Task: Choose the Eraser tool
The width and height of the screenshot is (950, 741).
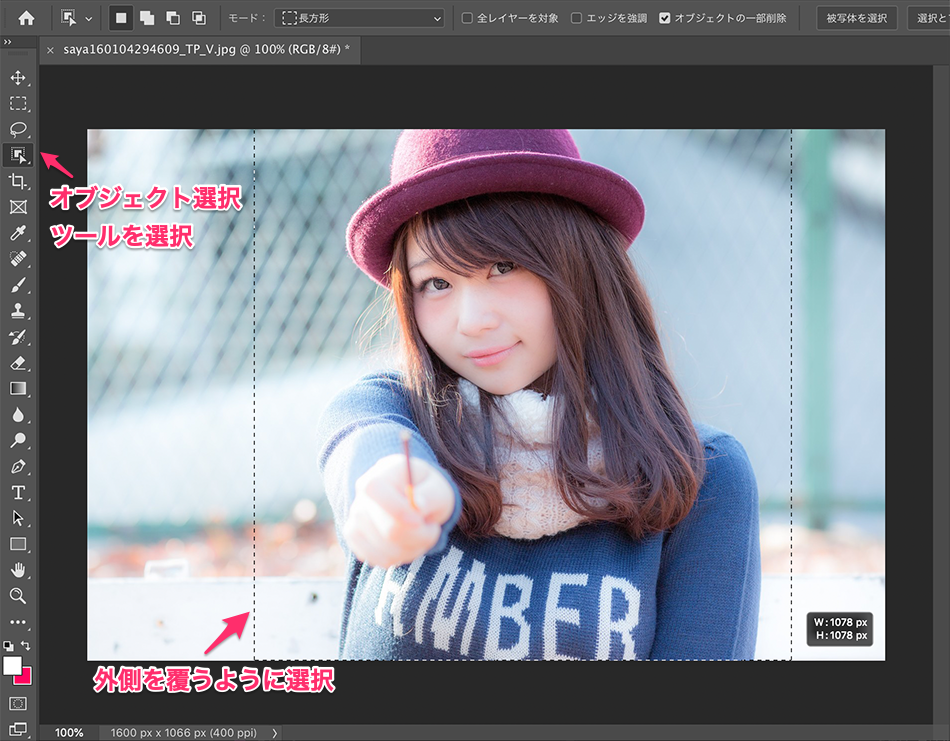Action: click(x=18, y=362)
